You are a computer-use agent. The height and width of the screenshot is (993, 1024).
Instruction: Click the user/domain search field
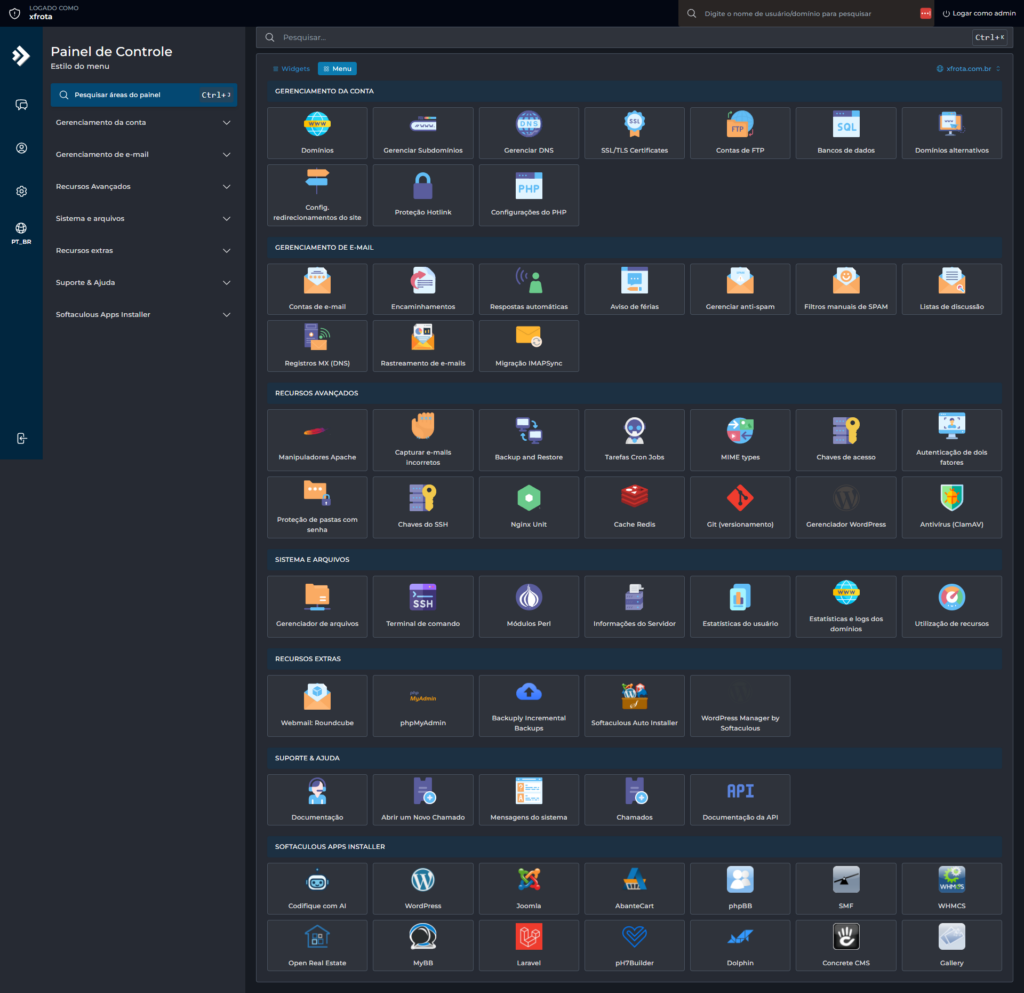click(x=800, y=13)
